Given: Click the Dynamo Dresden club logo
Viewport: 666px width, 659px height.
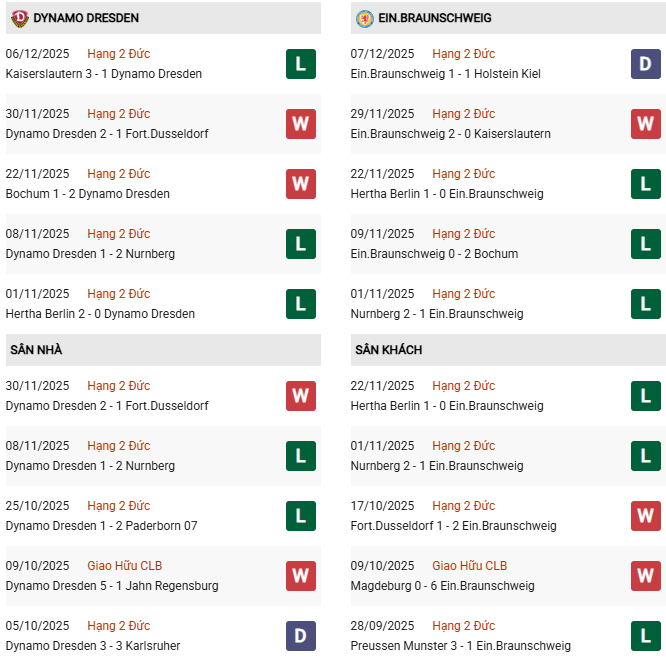Looking at the screenshot, I should 19,18.
